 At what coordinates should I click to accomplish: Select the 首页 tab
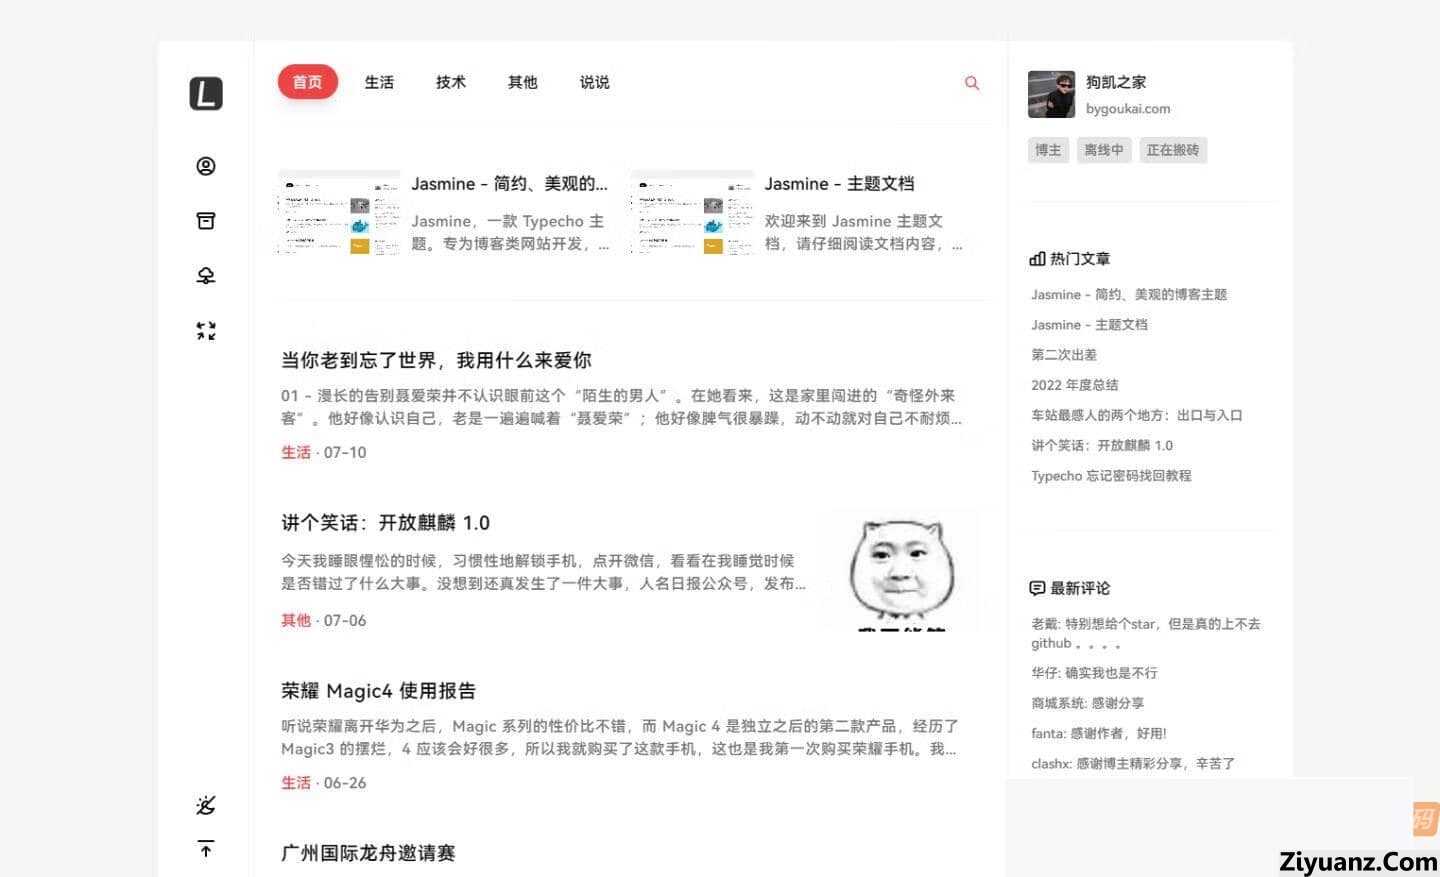click(x=307, y=82)
